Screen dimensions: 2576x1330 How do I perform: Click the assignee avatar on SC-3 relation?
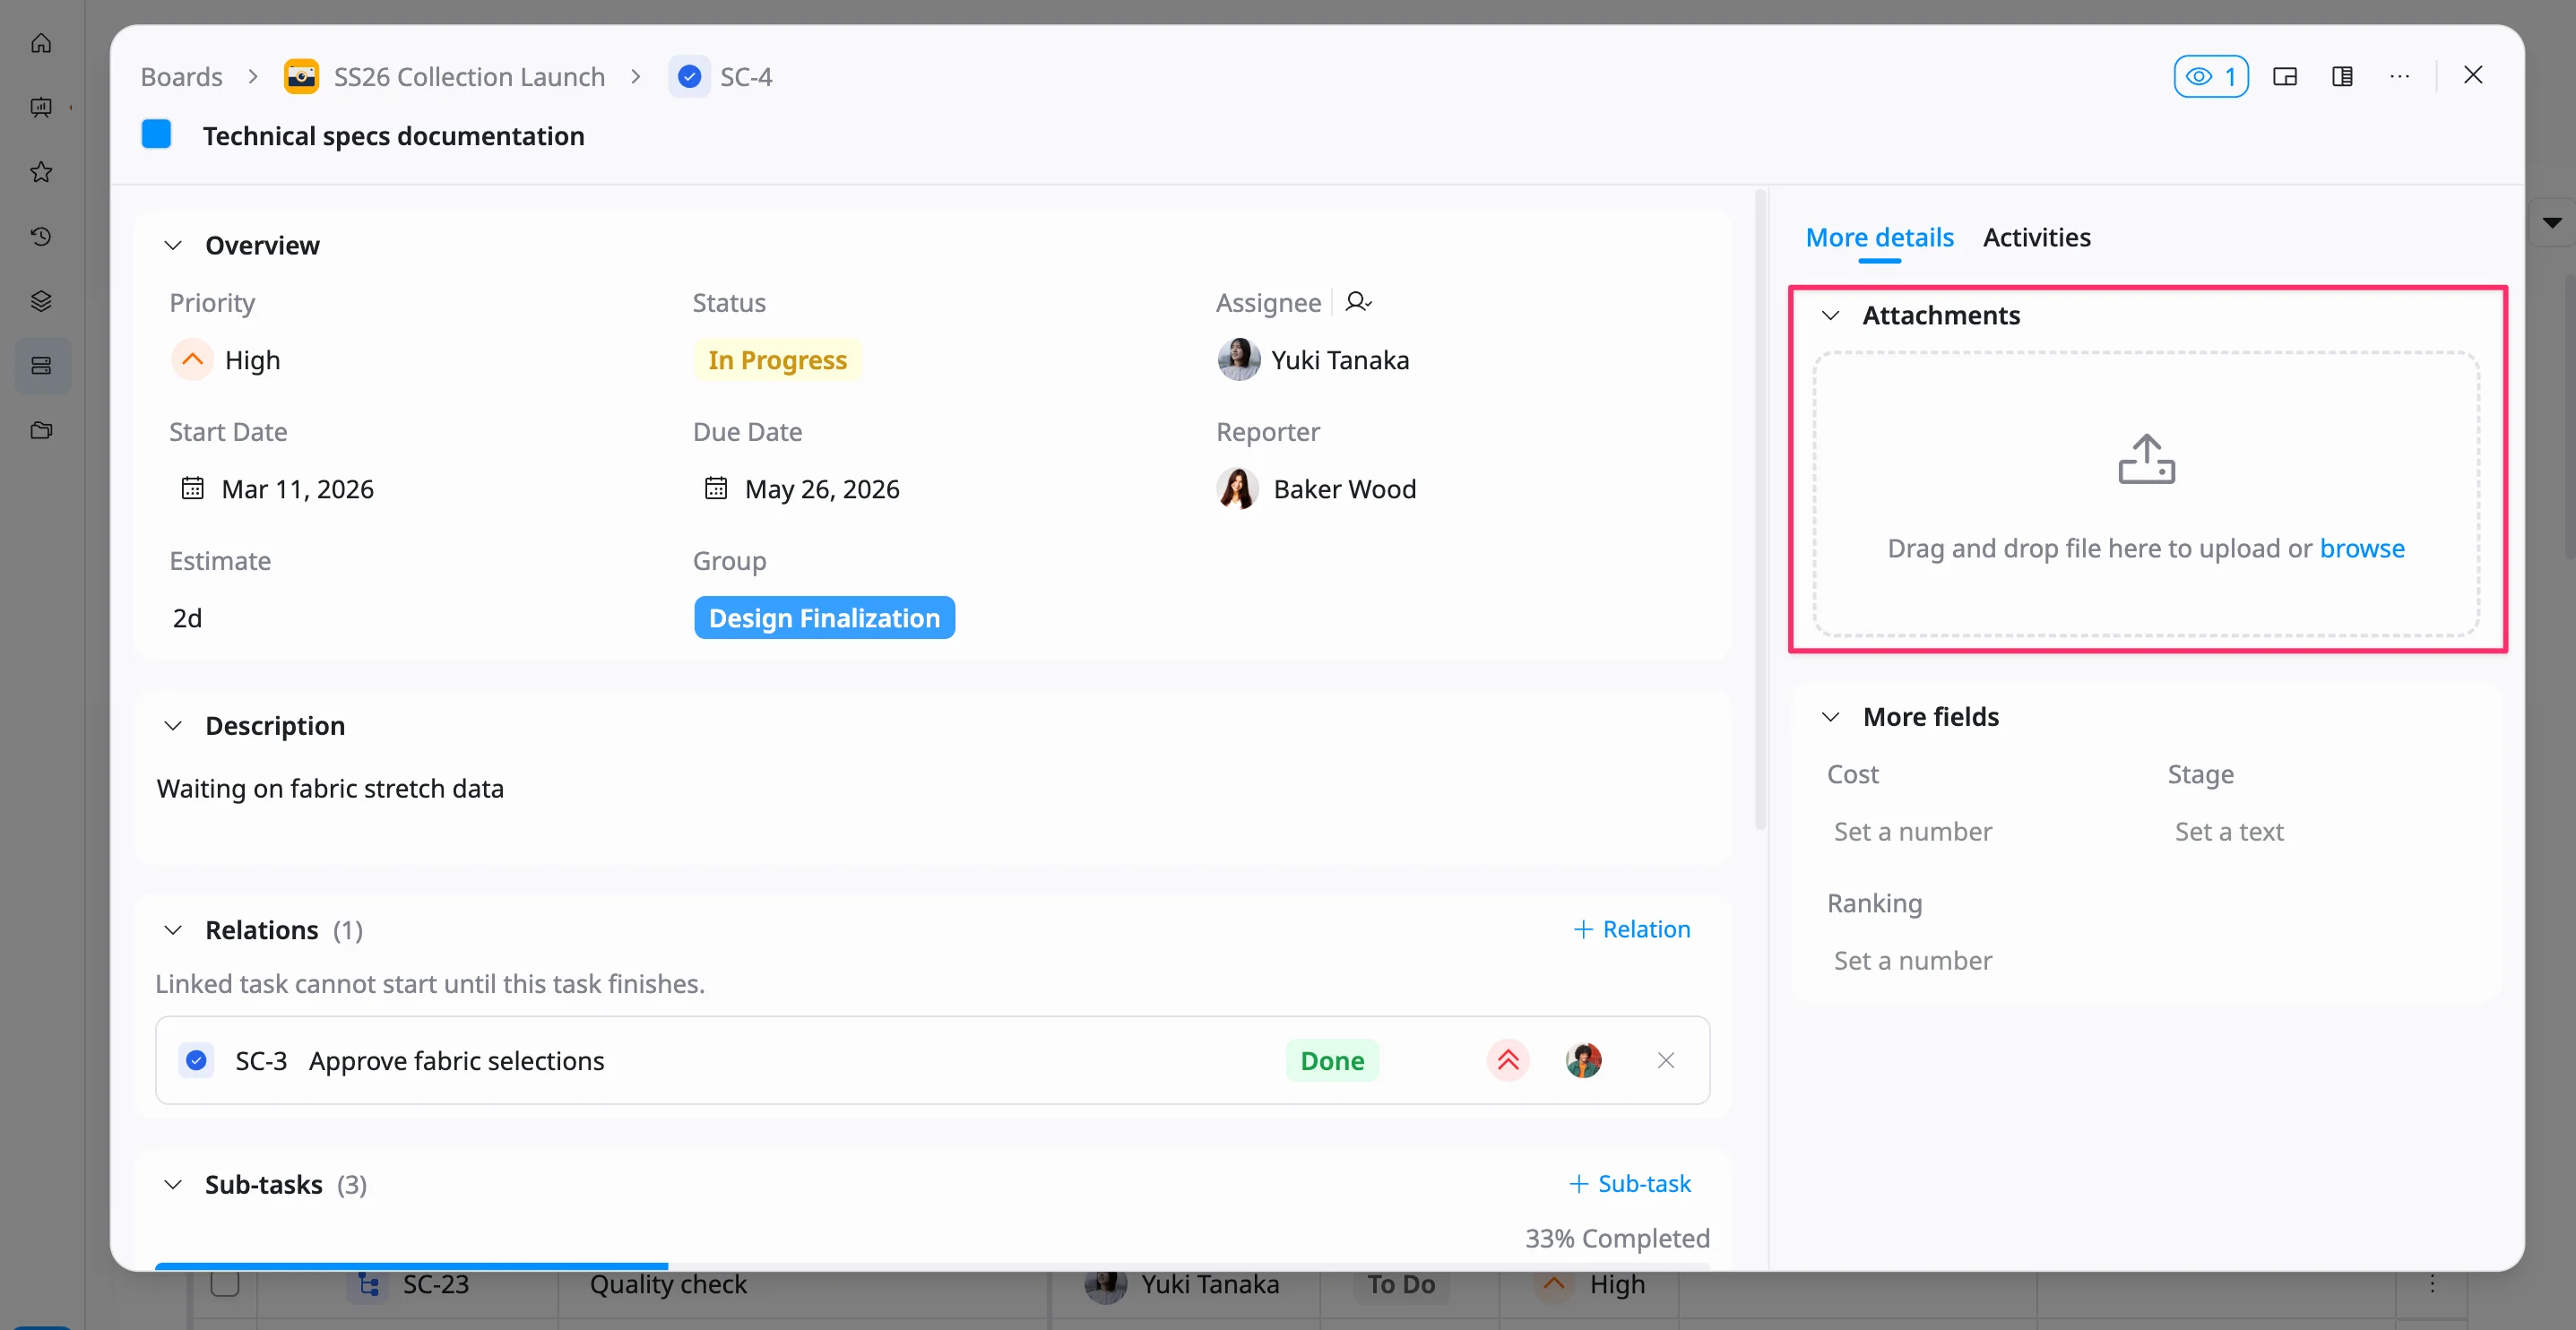coord(1583,1060)
